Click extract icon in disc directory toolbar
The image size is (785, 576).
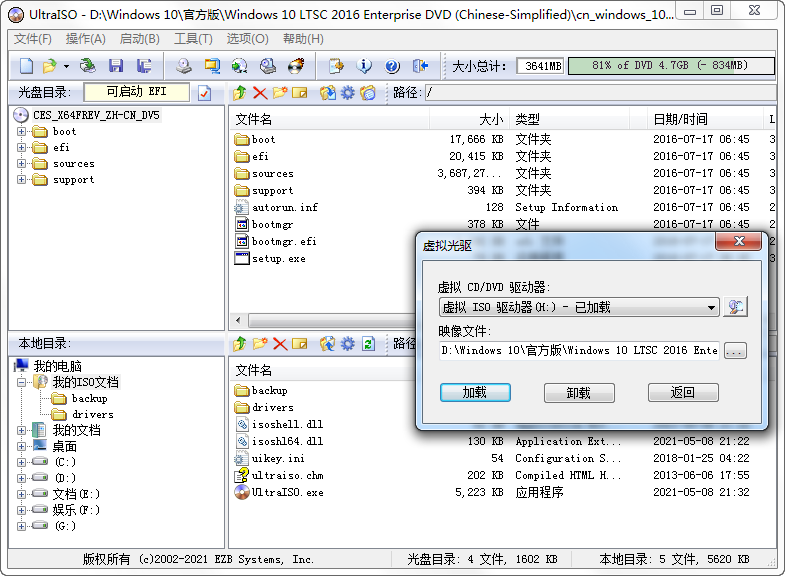(328, 93)
